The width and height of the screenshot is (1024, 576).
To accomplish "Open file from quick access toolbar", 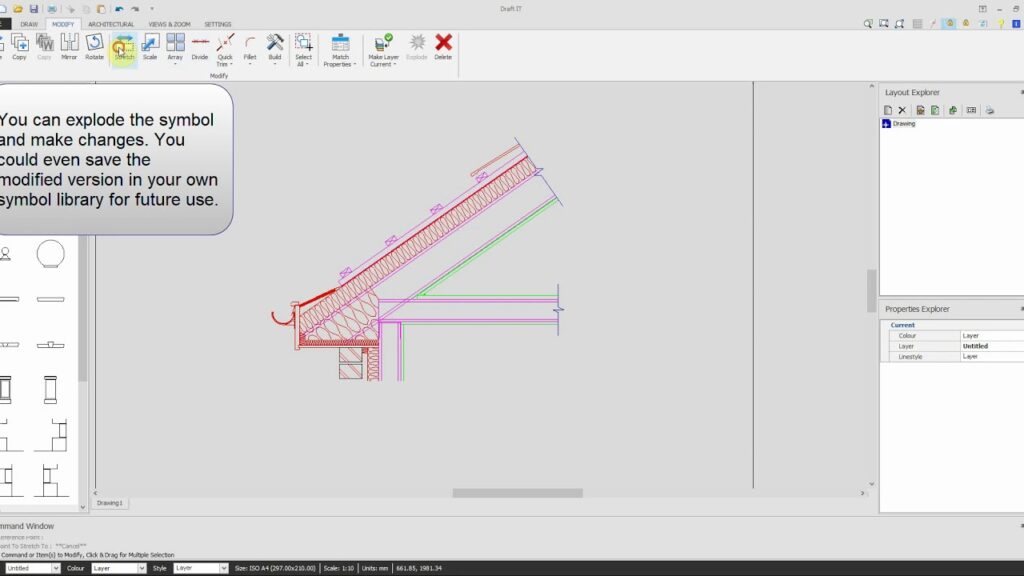I will coord(18,9).
